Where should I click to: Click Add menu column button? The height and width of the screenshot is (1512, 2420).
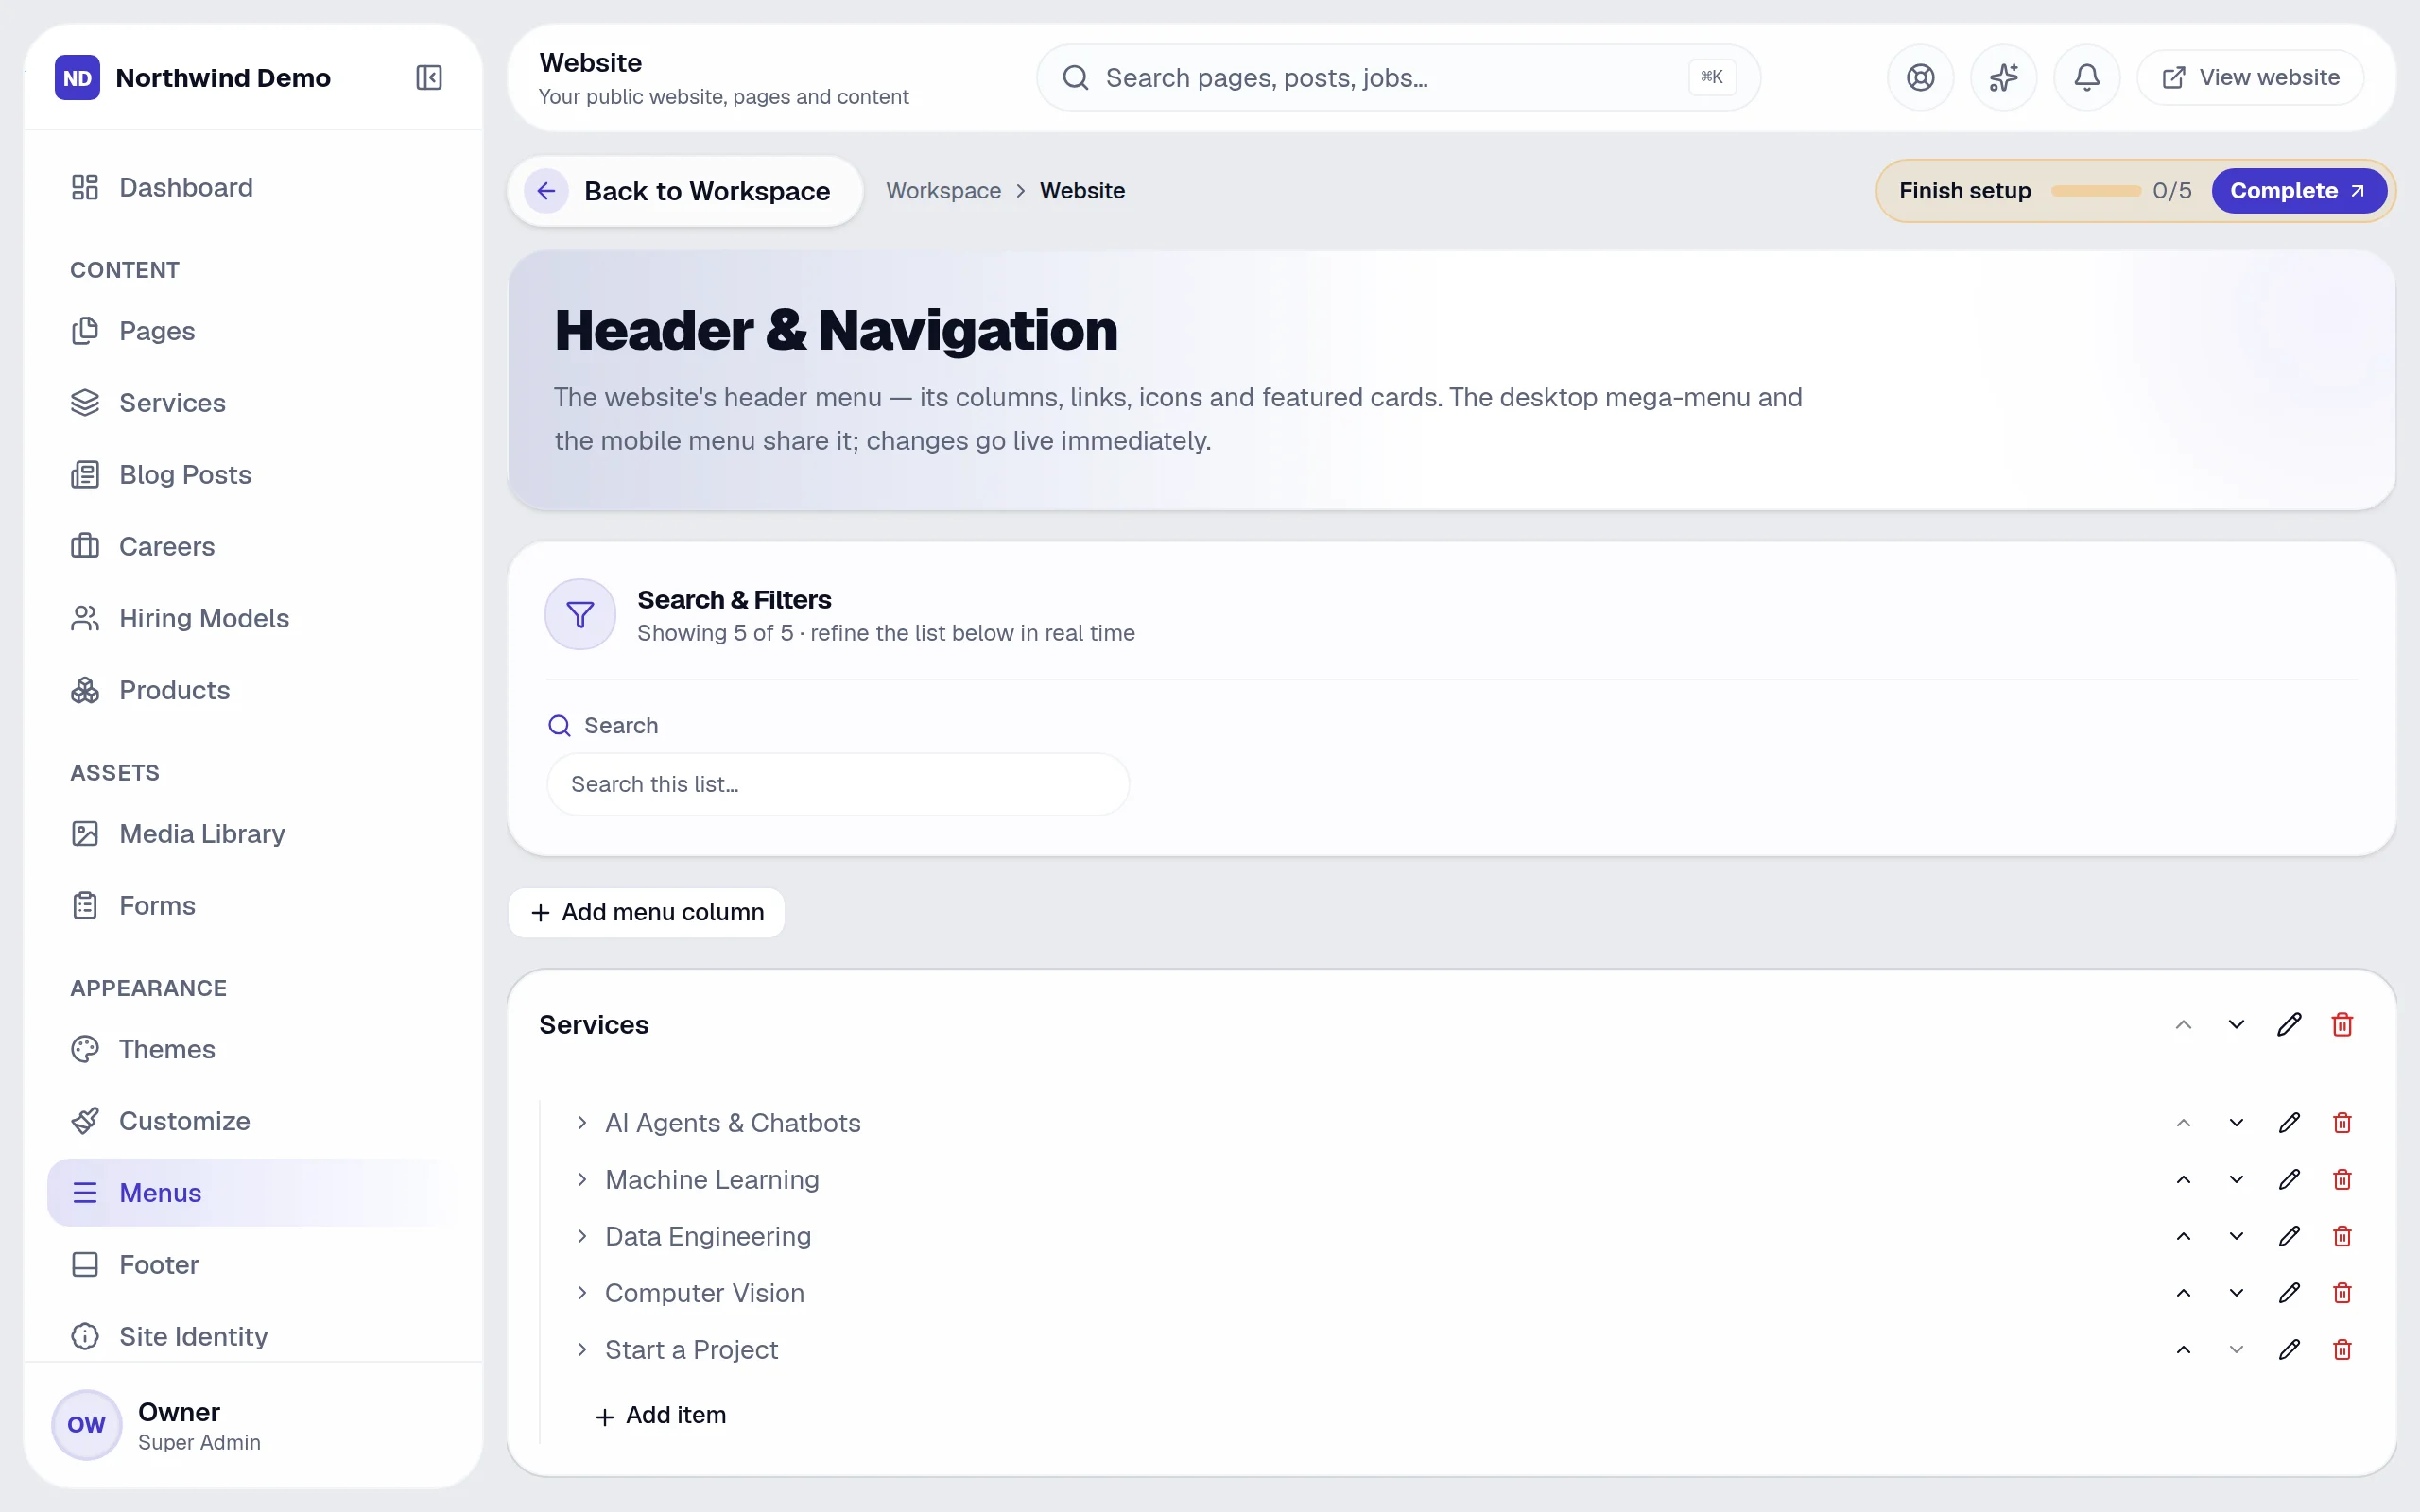646,913
